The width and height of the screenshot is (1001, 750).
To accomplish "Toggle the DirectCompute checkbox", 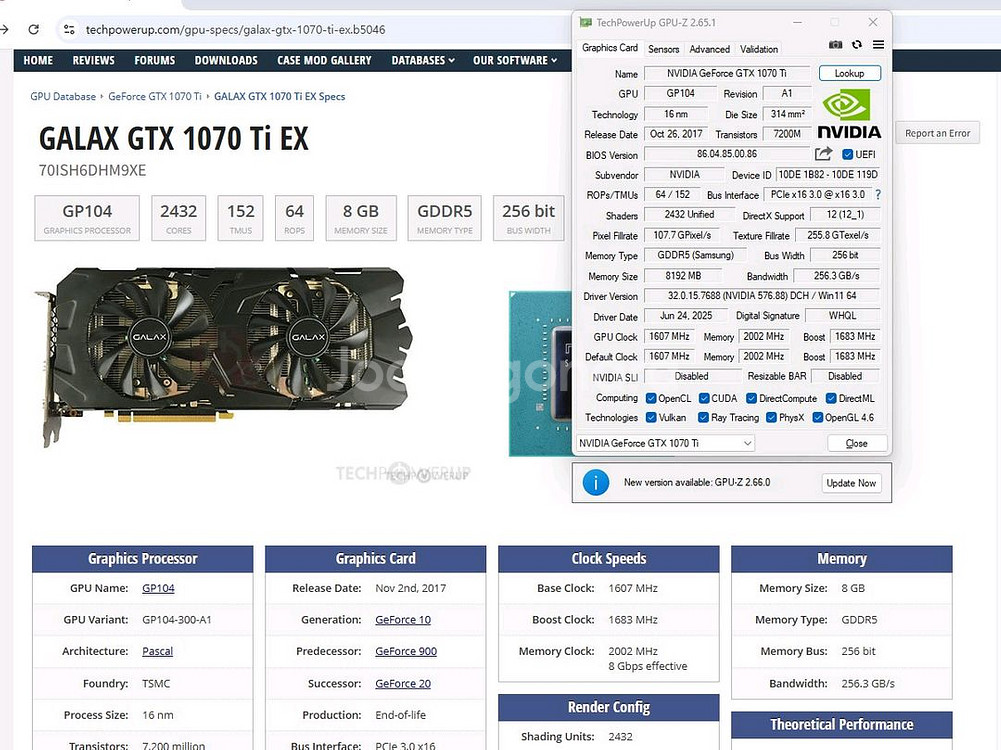I will pos(751,398).
